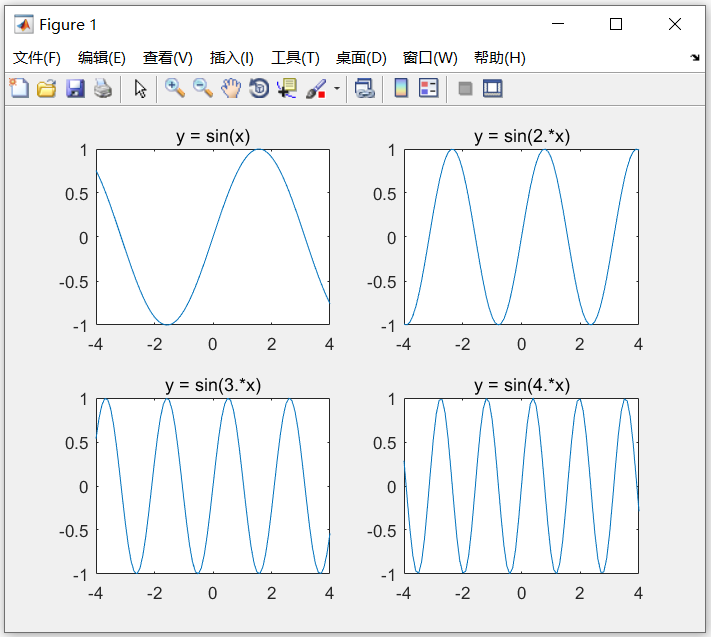The image size is (711, 637).
Task: Open the 文件(F) menu
Action: point(37,58)
